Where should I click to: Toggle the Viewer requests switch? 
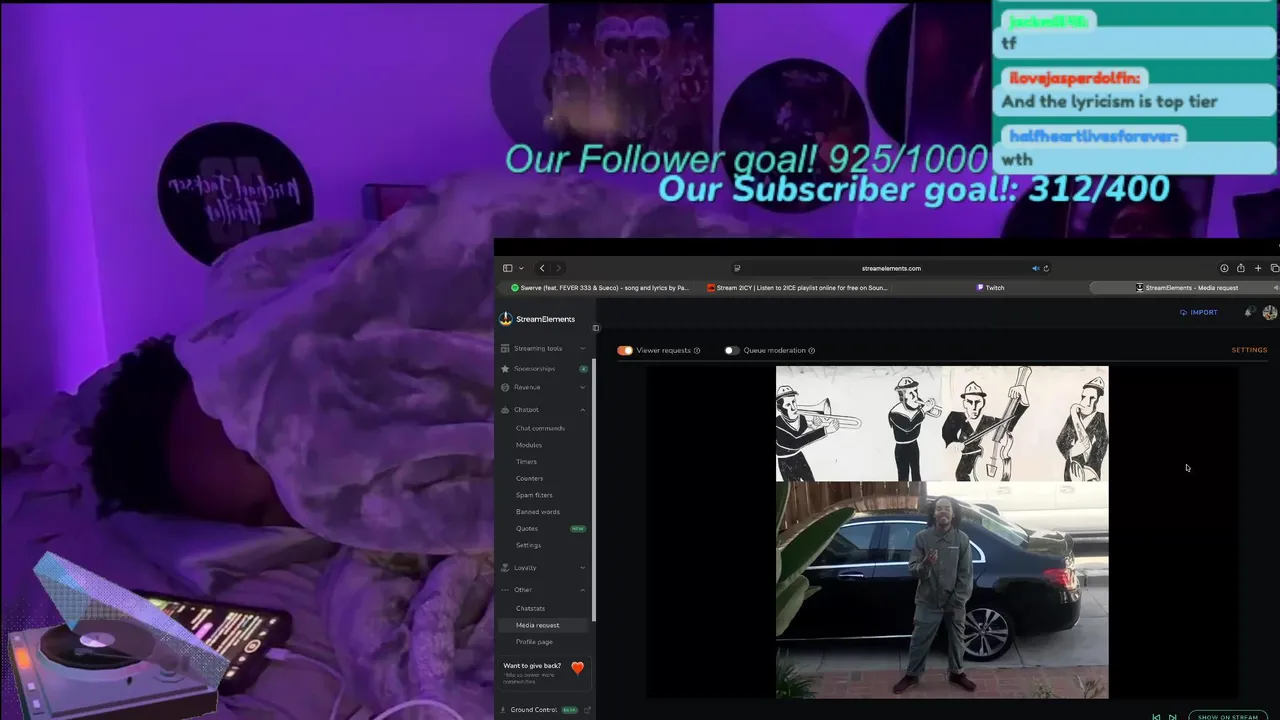625,351
